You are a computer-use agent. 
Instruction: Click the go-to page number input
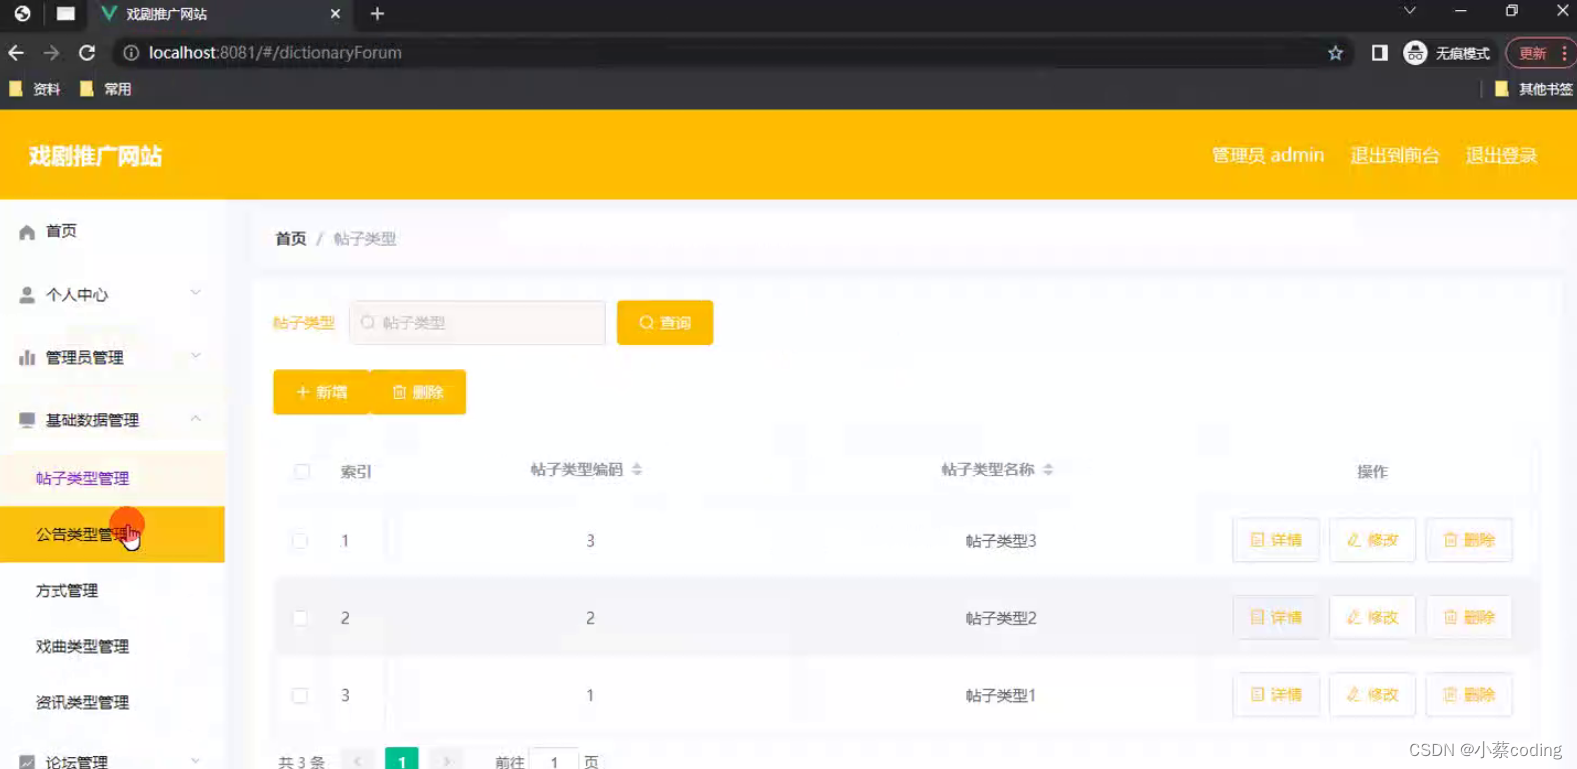[x=554, y=760]
